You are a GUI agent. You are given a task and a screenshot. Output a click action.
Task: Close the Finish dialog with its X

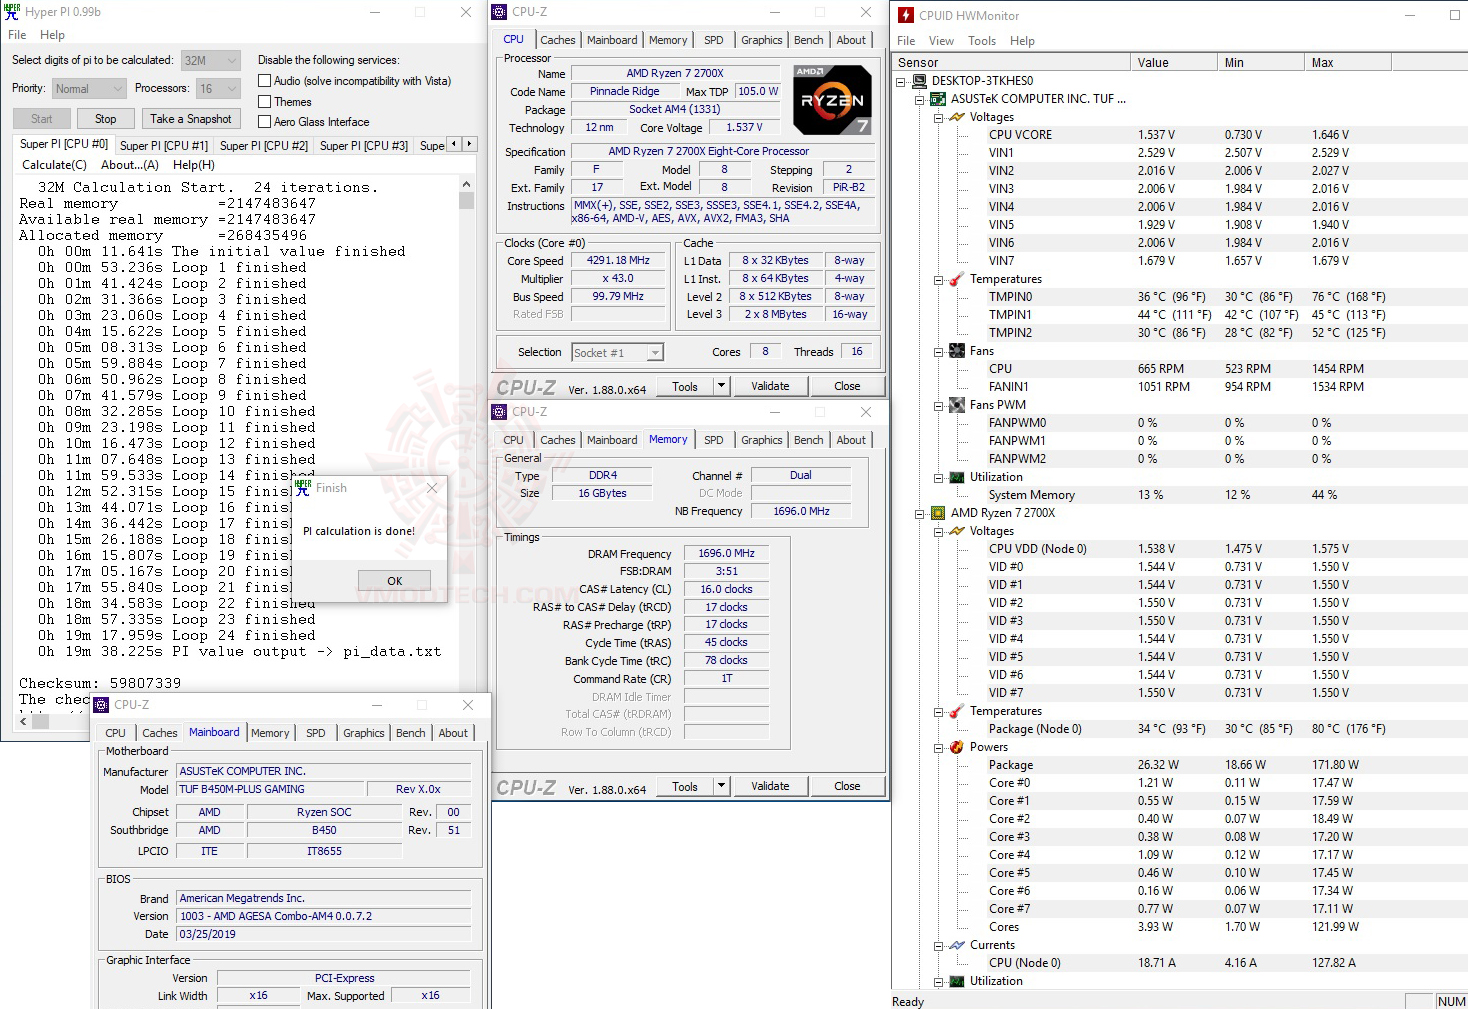pyautogui.click(x=432, y=488)
